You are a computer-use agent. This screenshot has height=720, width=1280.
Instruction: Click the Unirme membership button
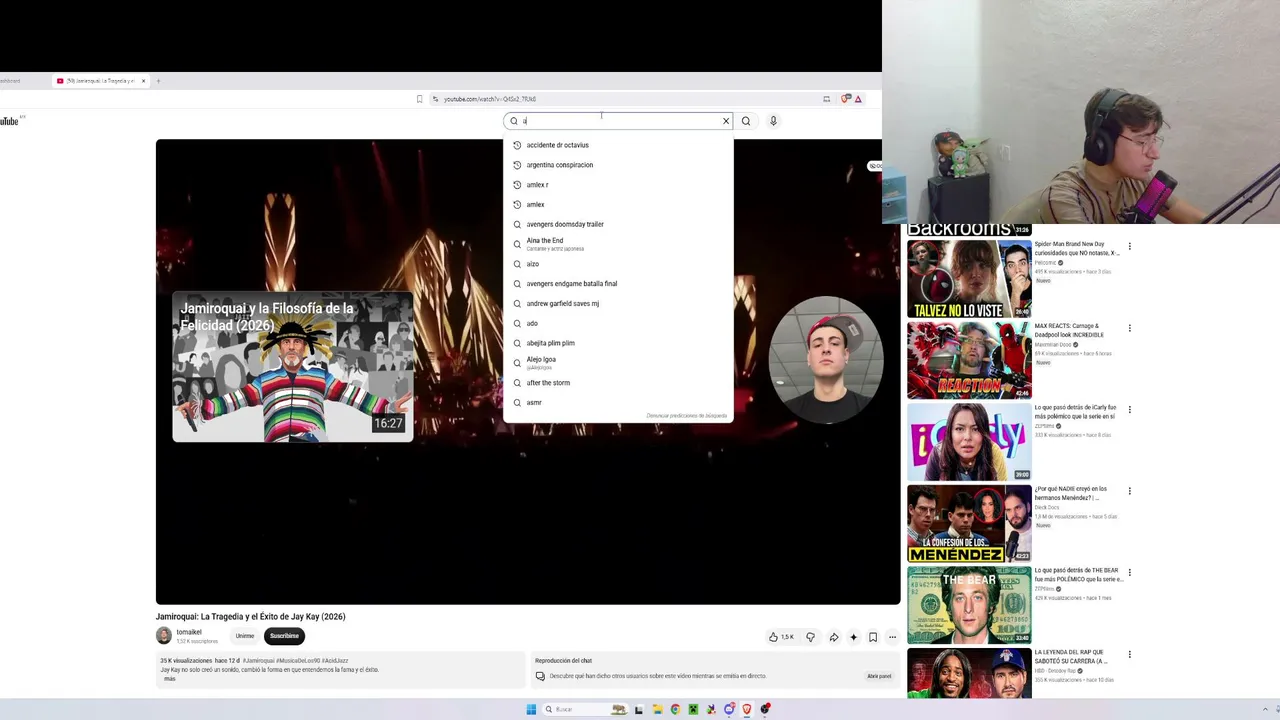coord(245,636)
